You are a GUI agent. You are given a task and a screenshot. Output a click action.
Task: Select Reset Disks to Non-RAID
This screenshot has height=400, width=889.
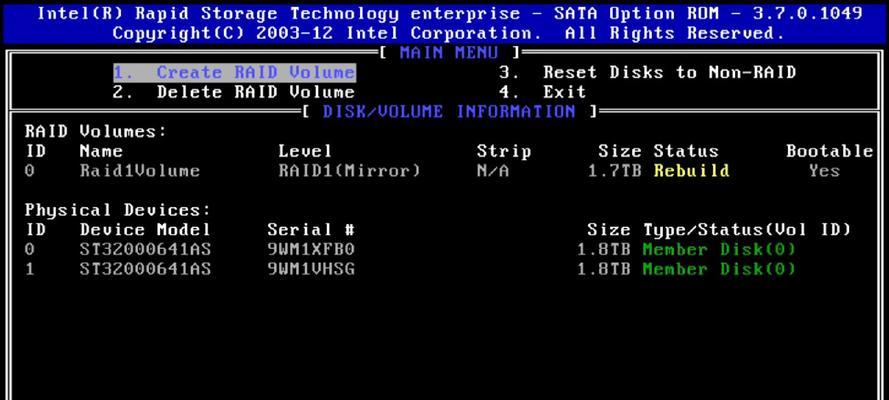coord(647,73)
